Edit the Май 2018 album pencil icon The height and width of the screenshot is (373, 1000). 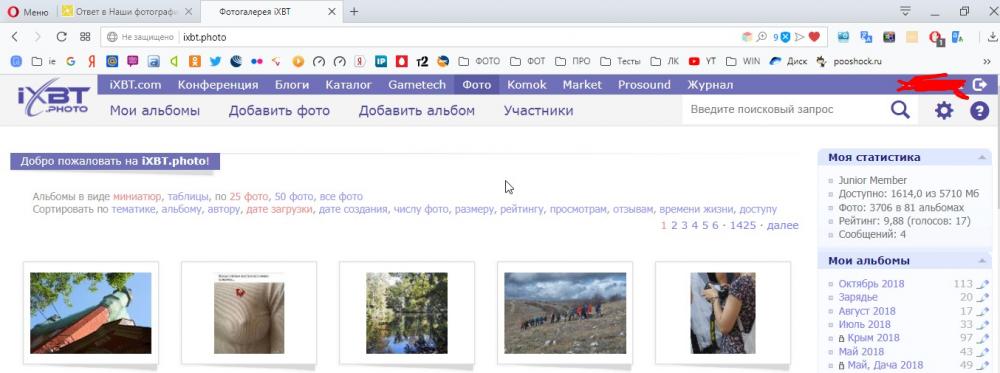[x=983, y=352]
